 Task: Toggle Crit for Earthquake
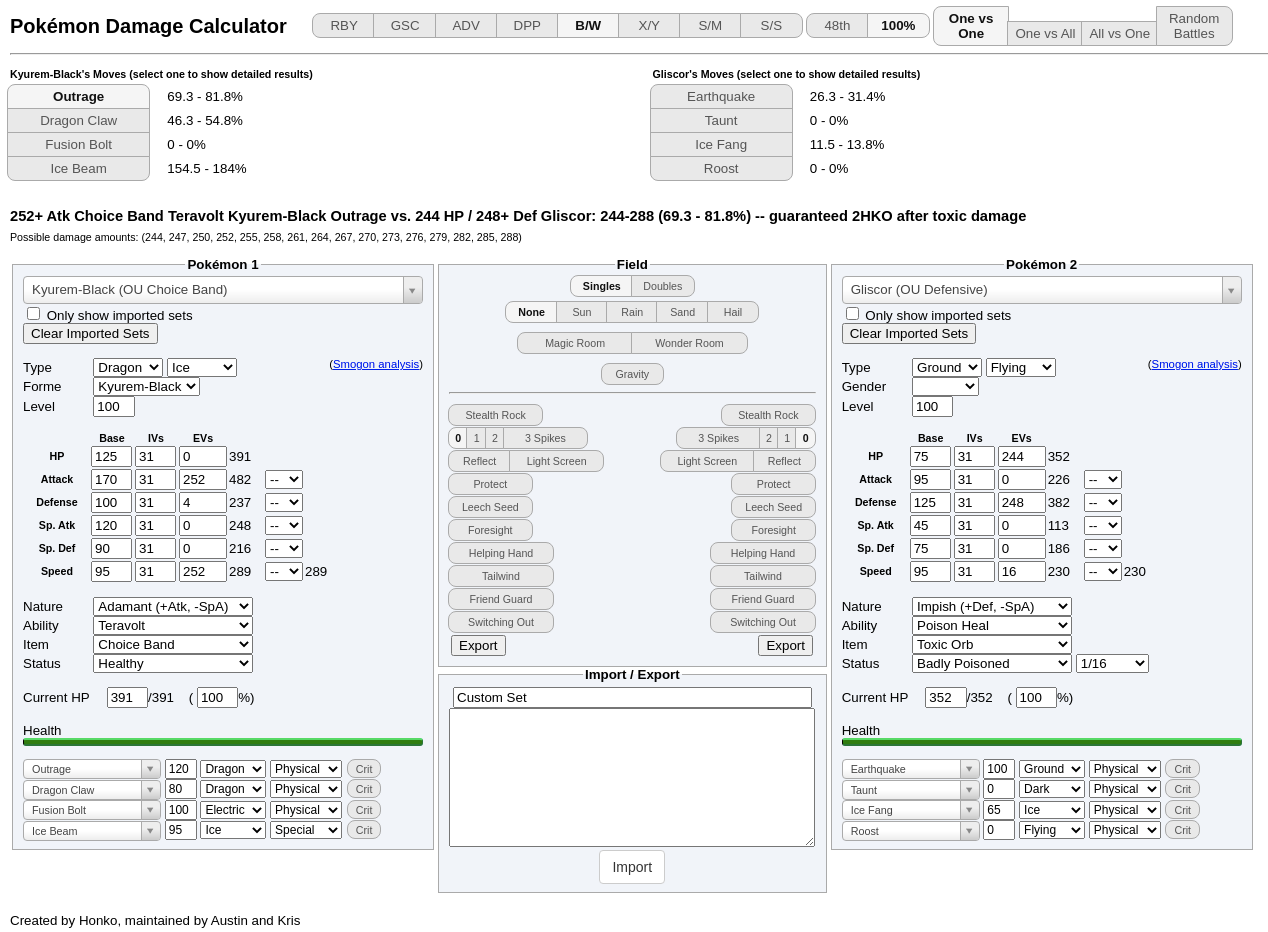click(x=1182, y=769)
